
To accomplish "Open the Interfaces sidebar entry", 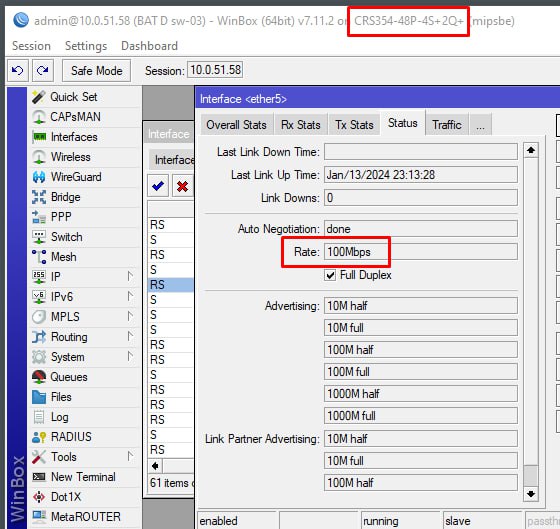I will (x=74, y=137).
